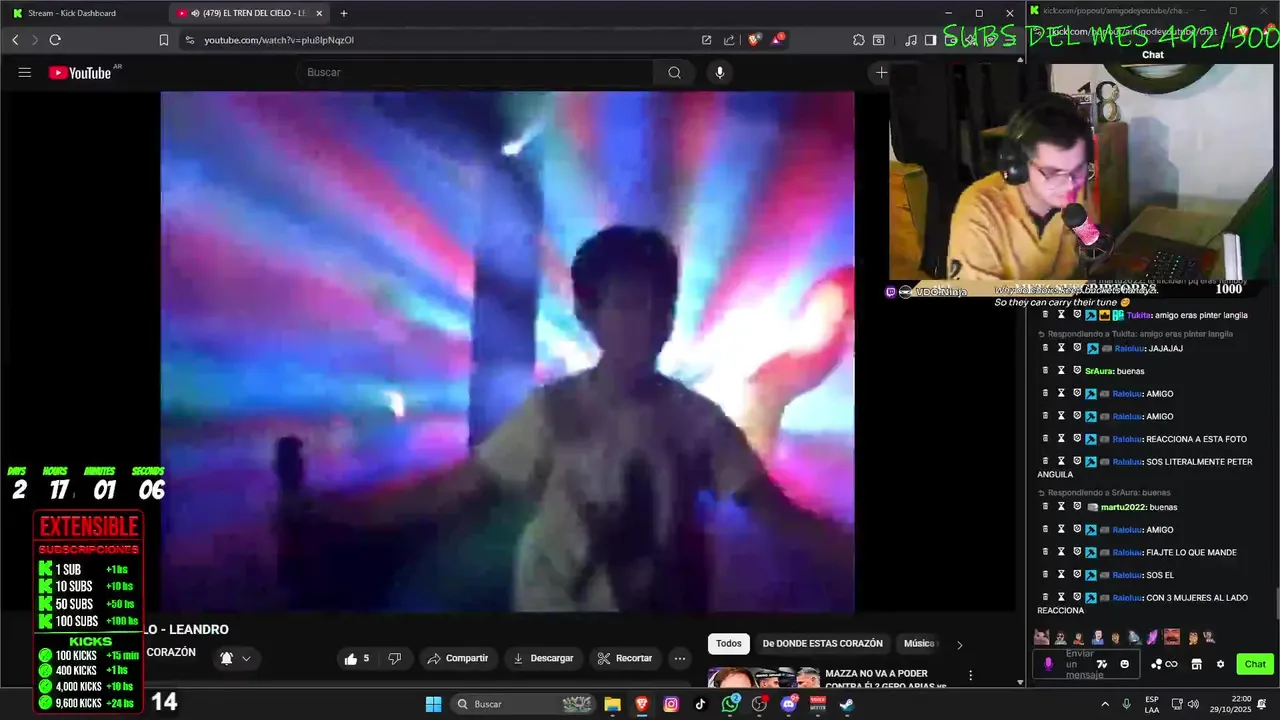Expand the system tray hidden icons chevron
Screen dimensions: 1280x720
click(x=1105, y=704)
